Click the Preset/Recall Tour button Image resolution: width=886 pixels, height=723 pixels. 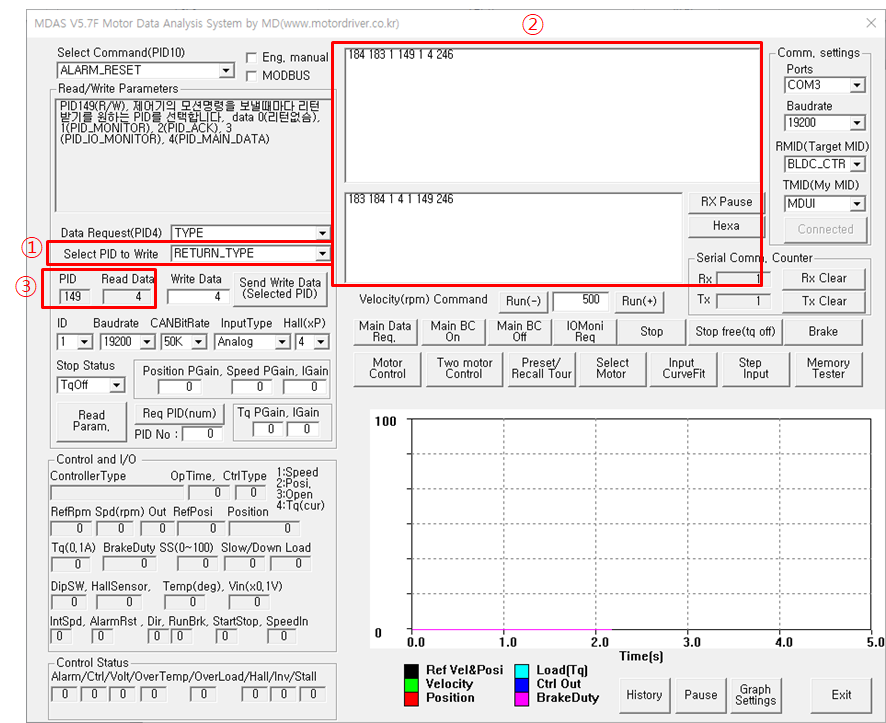point(541,369)
